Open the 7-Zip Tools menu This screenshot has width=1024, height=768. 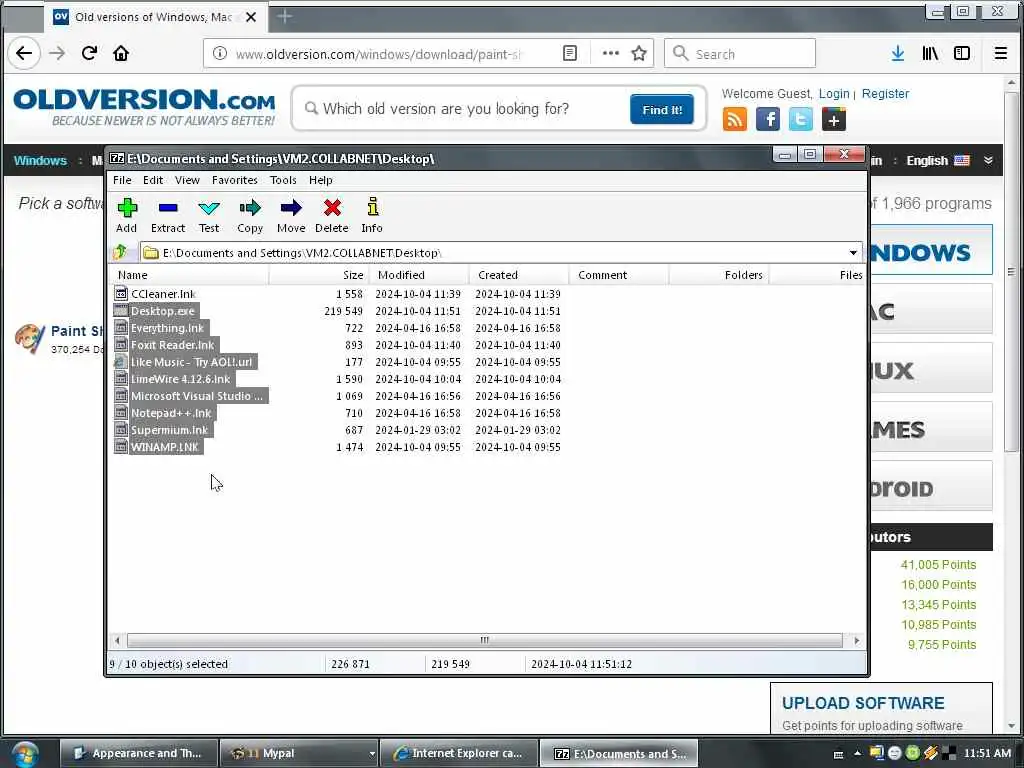click(283, 180)
